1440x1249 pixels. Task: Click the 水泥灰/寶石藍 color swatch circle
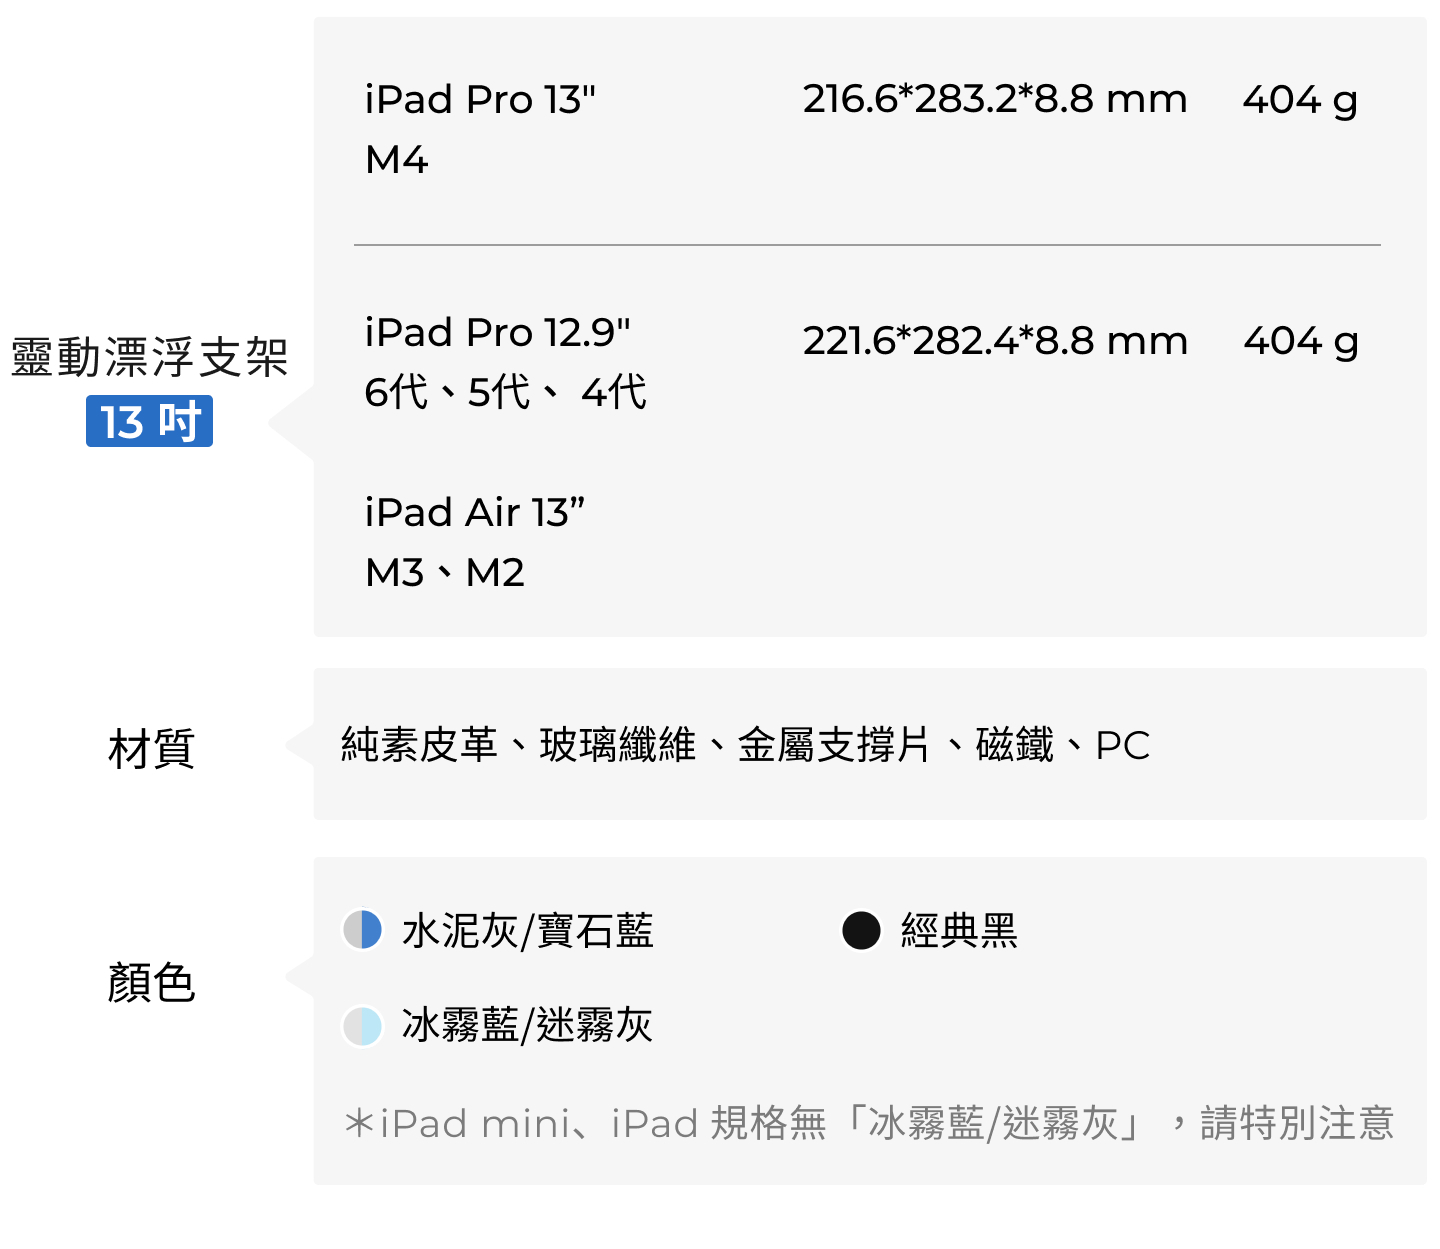(362, 930)
